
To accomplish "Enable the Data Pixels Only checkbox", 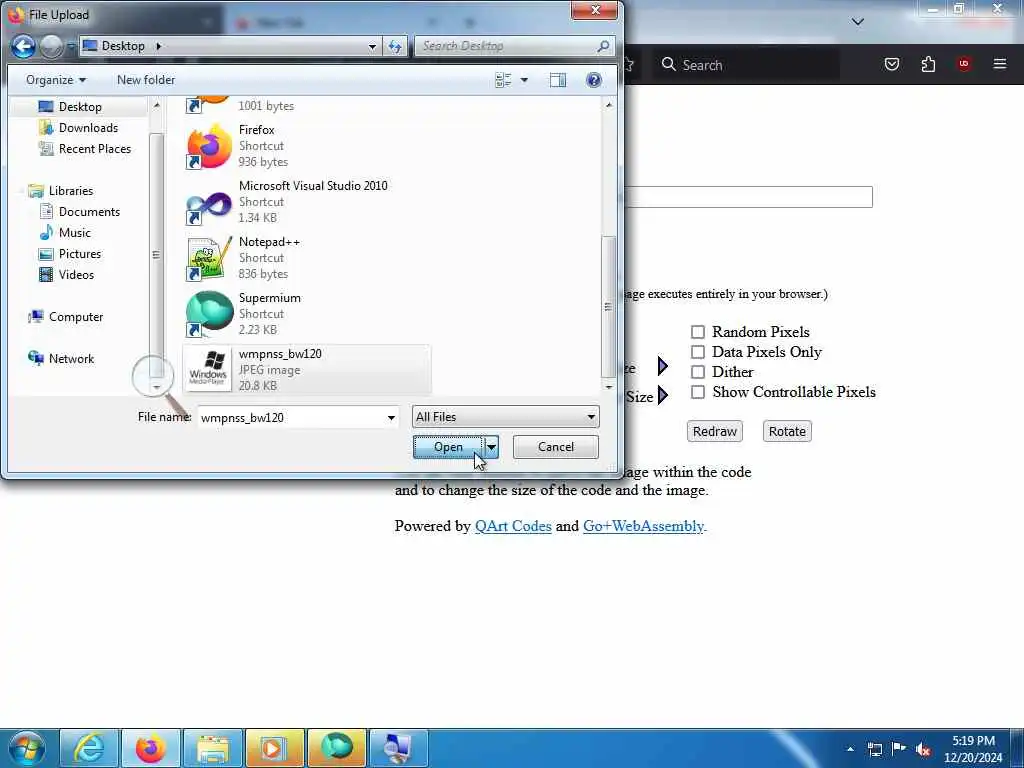I will (698, 352).
